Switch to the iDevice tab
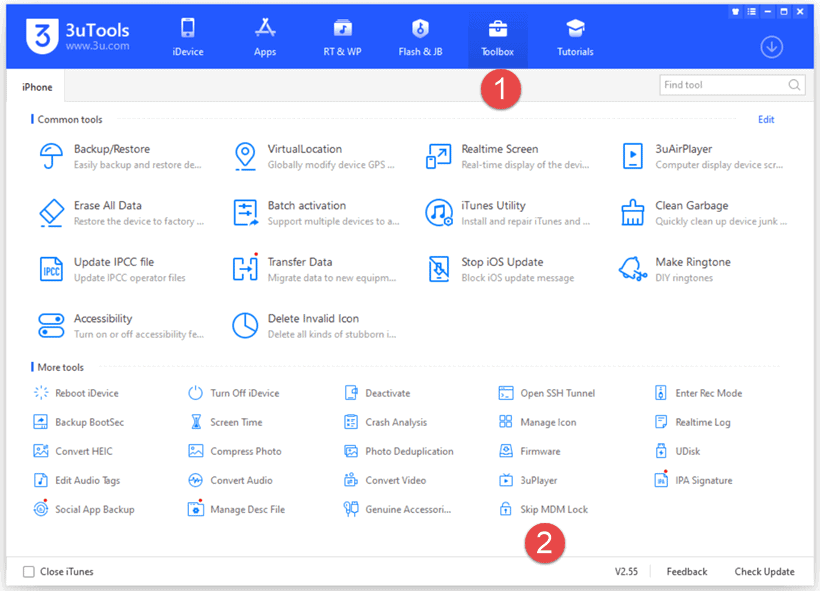 pos(188,37)
